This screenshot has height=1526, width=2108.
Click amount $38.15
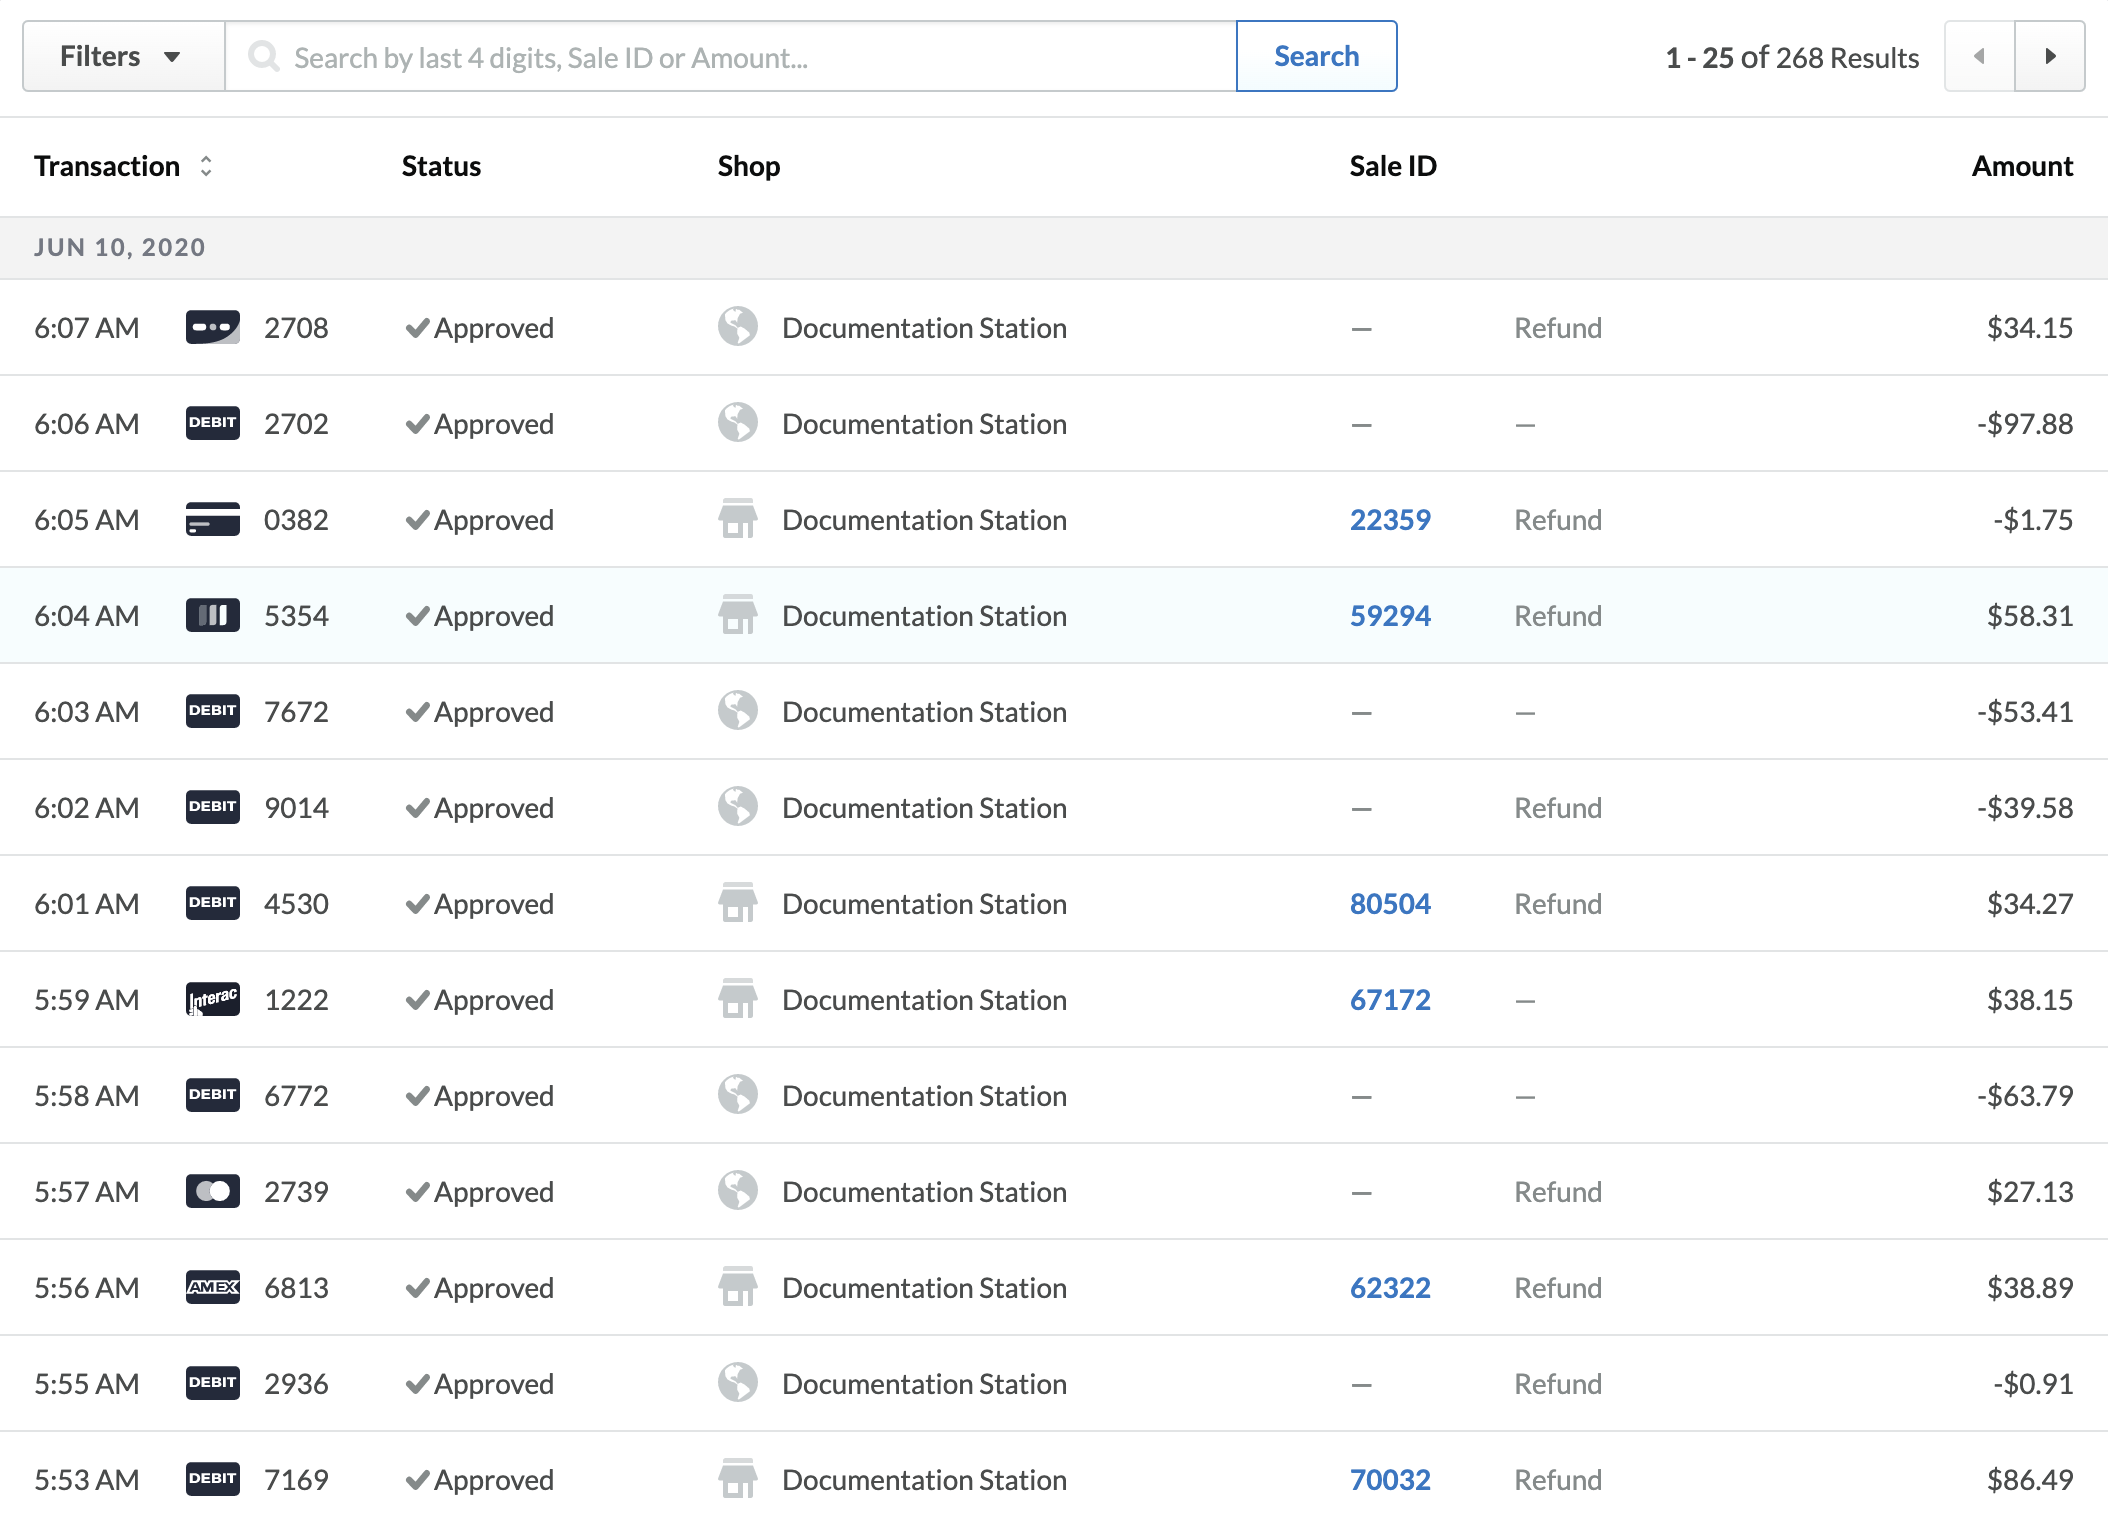pyautogui.click(x=2030, y=1000)
